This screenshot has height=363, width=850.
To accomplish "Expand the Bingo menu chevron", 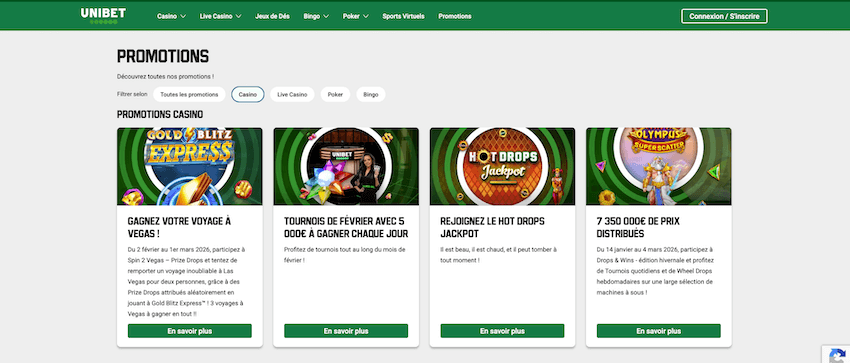I will click(326, 16).
